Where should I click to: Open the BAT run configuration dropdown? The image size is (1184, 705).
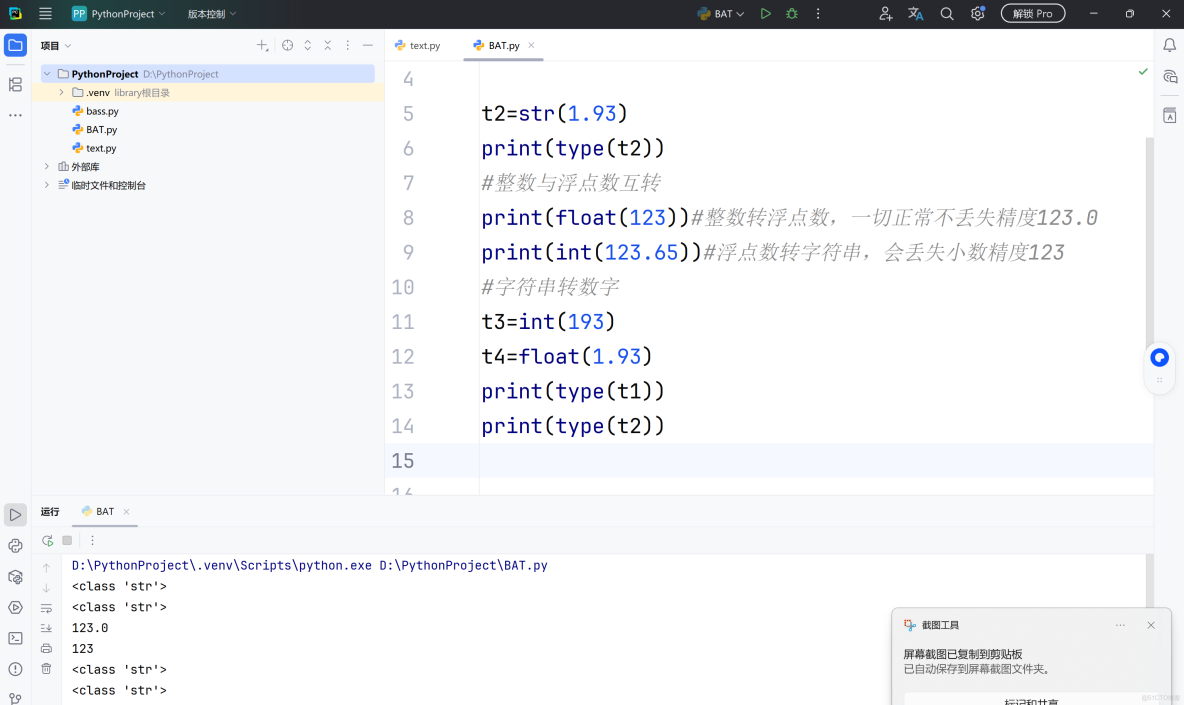tap(719, 13)
